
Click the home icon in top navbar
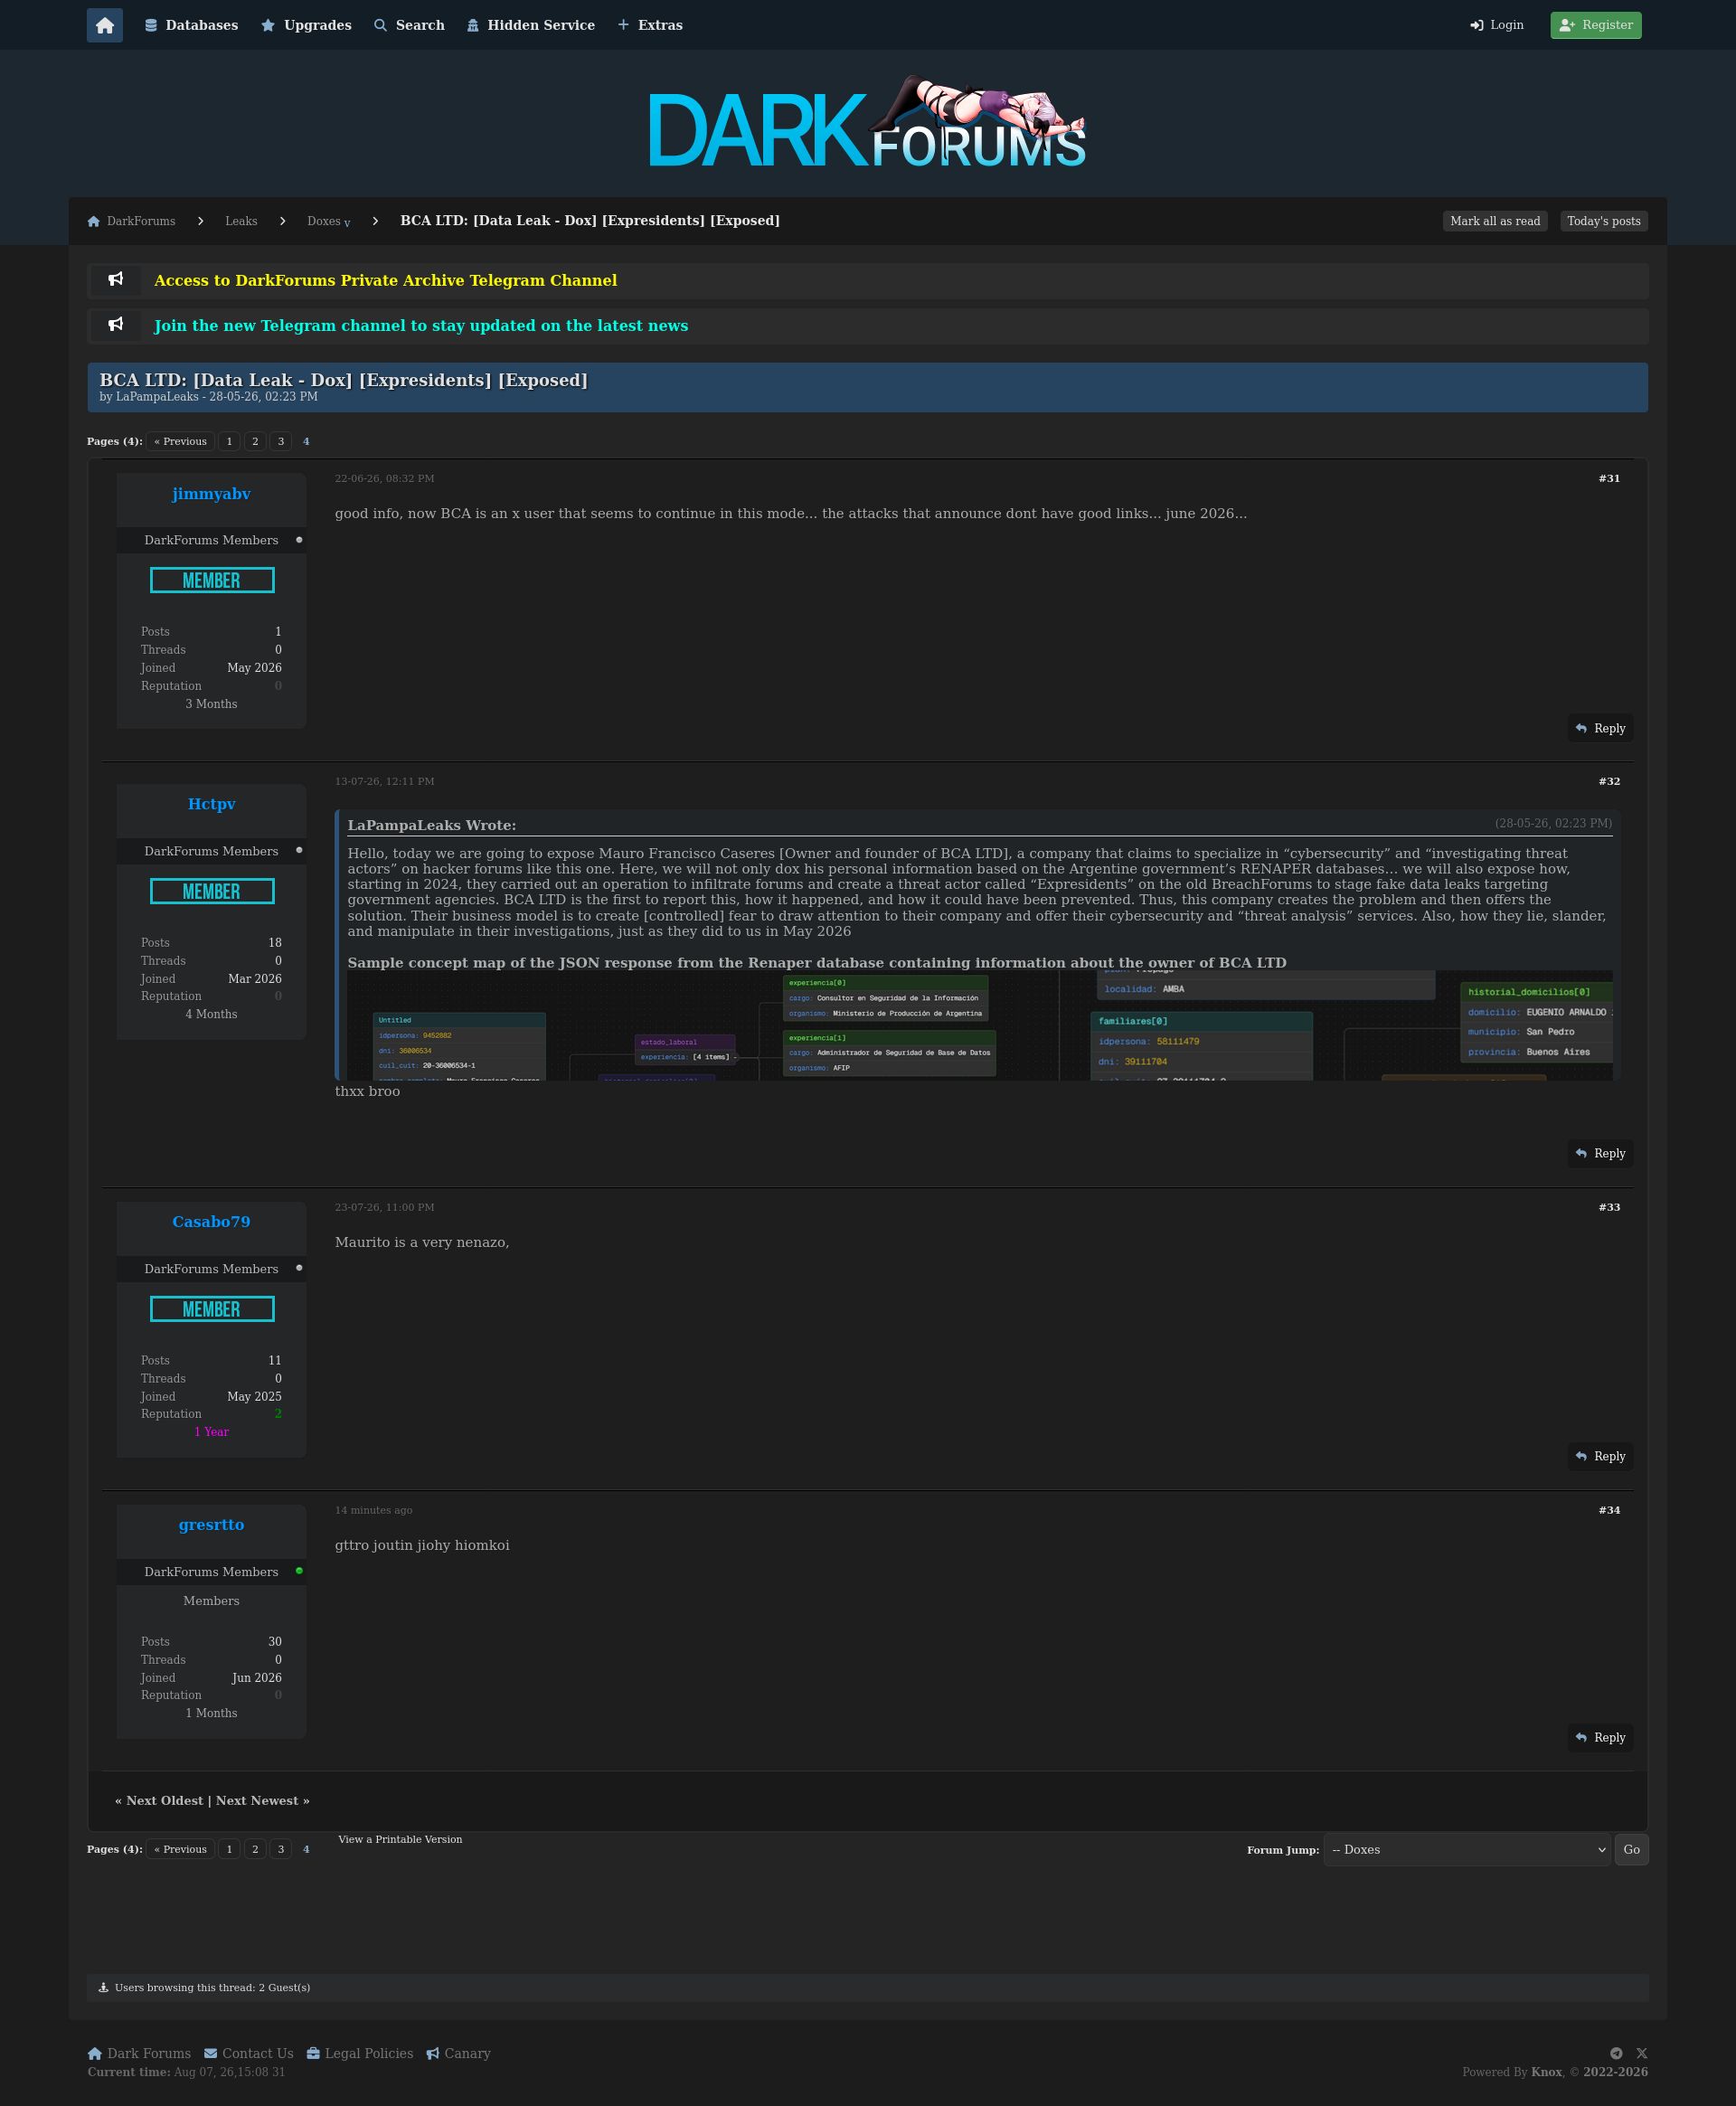[105, 25]
